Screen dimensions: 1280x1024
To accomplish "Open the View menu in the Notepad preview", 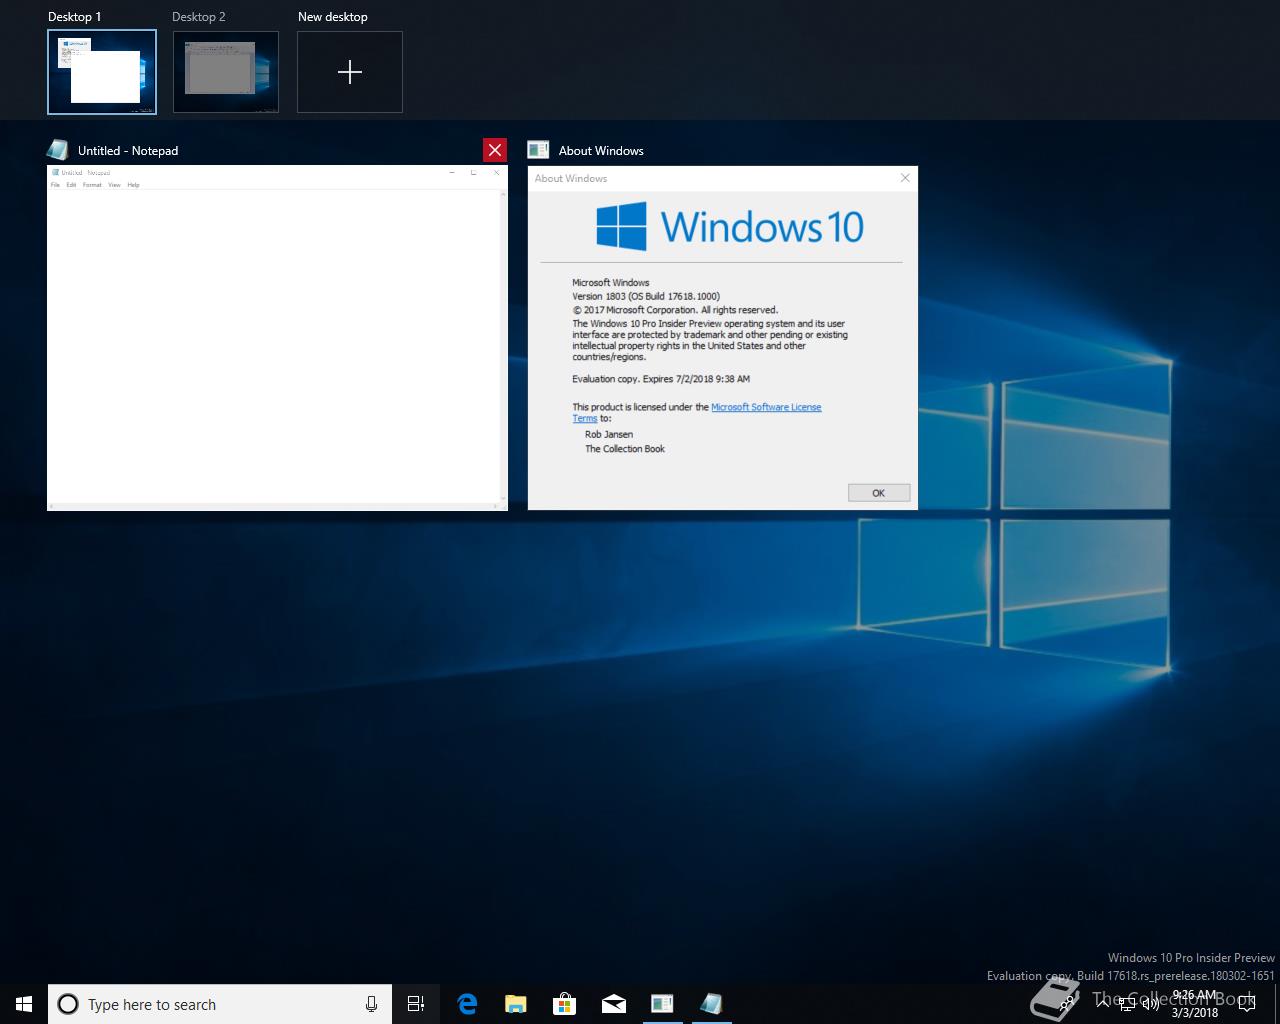I will click(x=114, y=185).
